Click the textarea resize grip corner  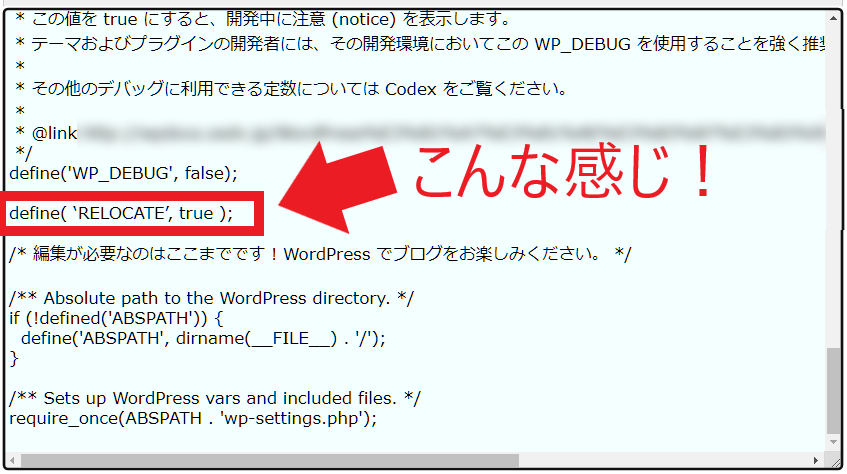pyautogui.click(x=835, y=461)
